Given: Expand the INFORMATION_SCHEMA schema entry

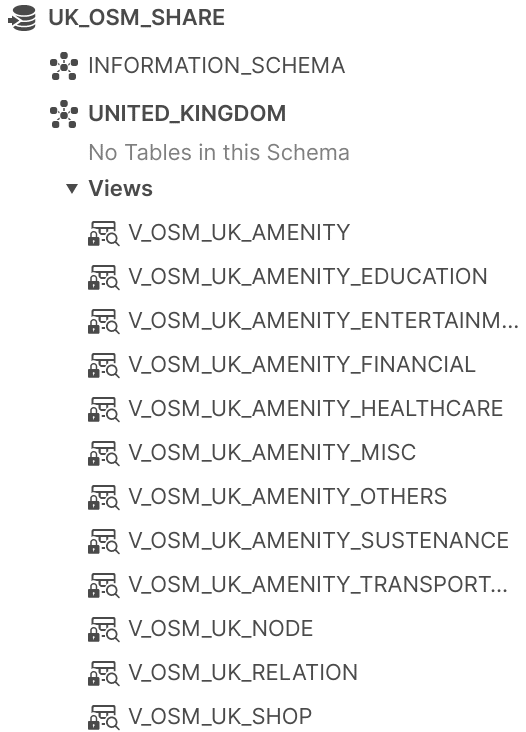Looking at the screenshot, I should [217, 66].
